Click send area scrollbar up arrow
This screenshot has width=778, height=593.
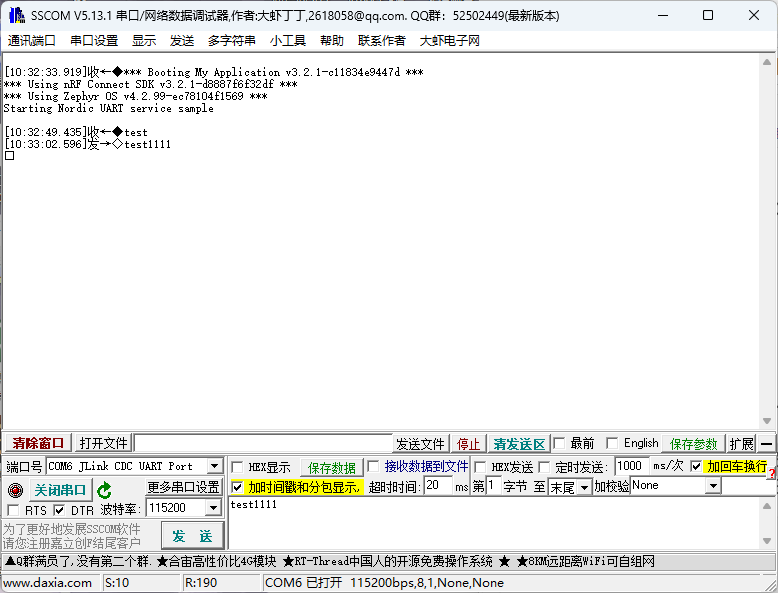767,506
